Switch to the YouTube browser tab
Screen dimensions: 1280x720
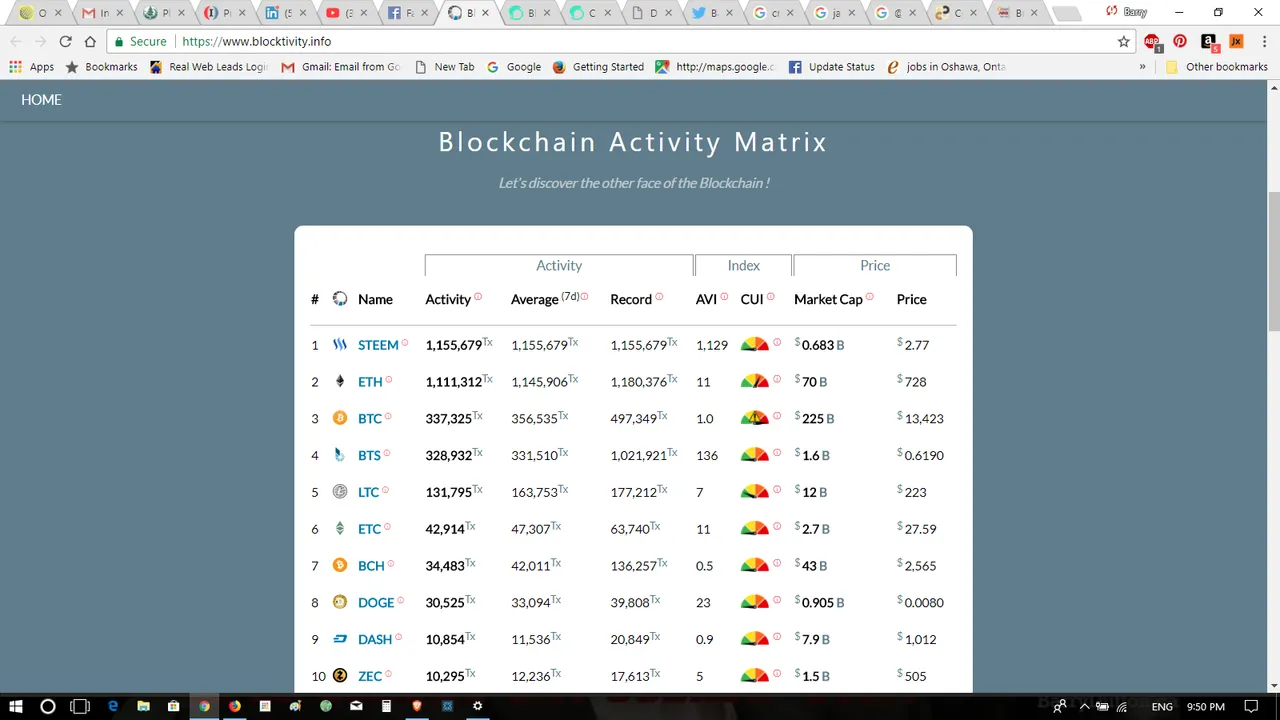point(345,13)
